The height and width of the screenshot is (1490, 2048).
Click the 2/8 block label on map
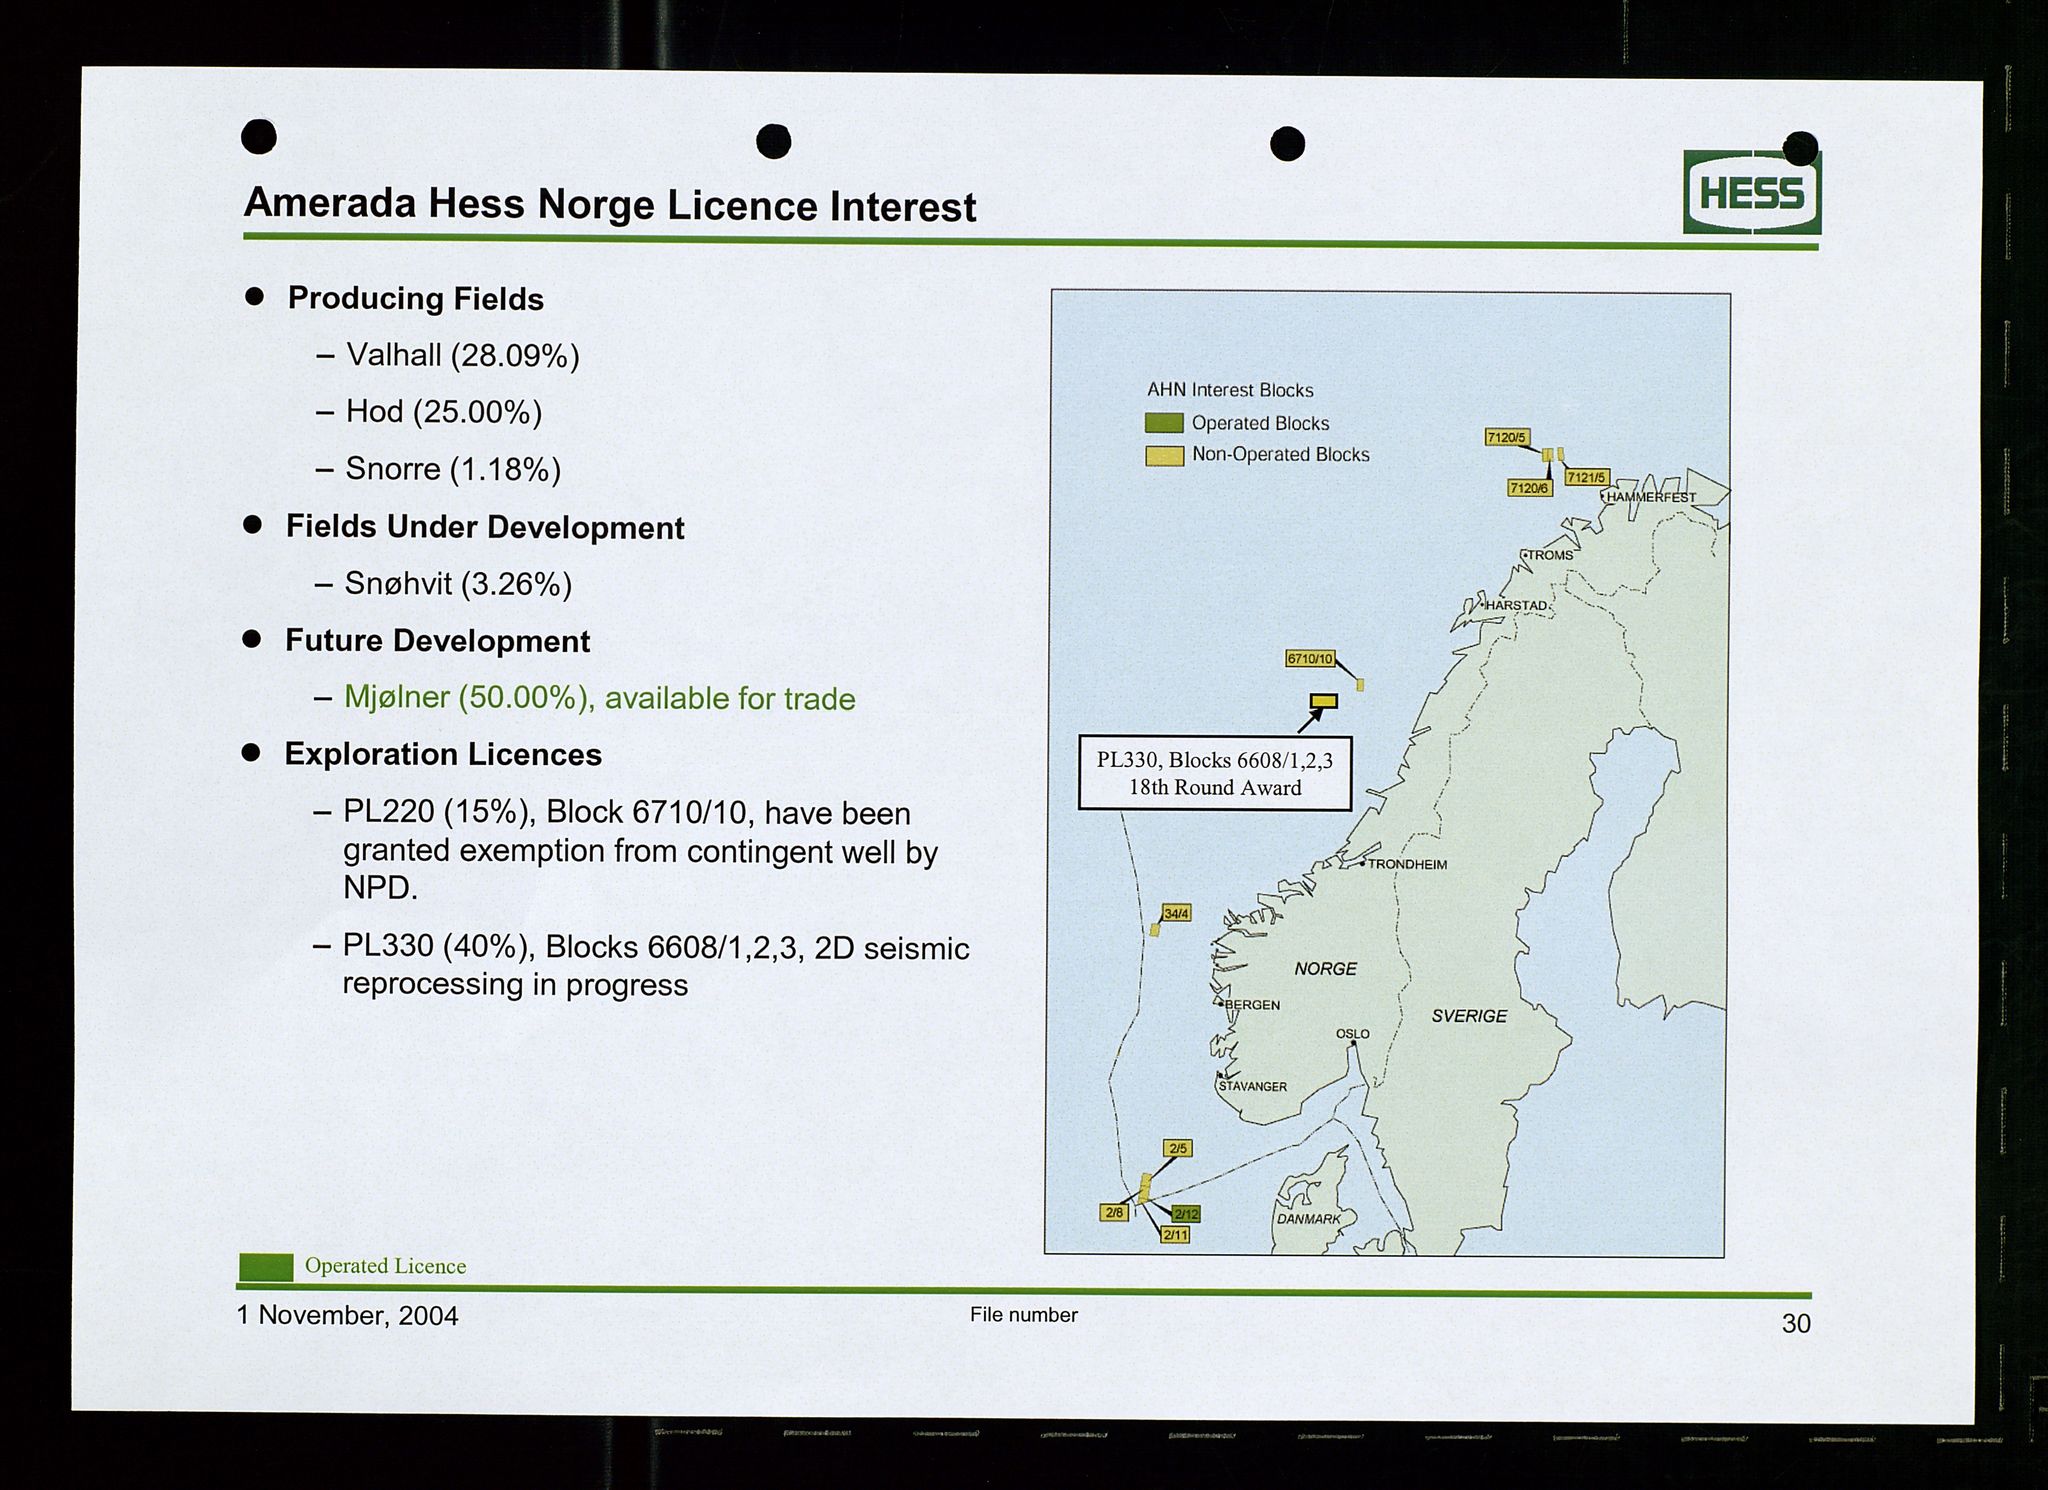pyautogui.click(x=1114, y=1212)
